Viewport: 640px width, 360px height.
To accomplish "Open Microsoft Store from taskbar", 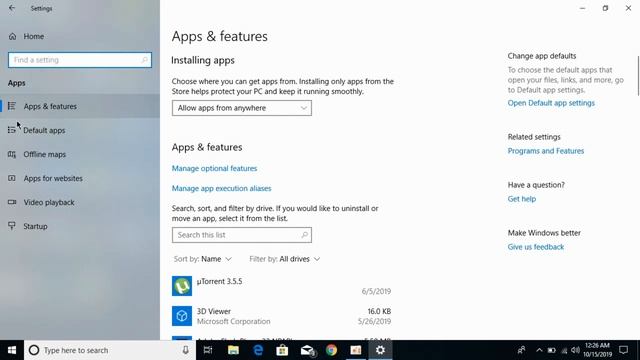I will pyautogui.click(x=282, y=350).
